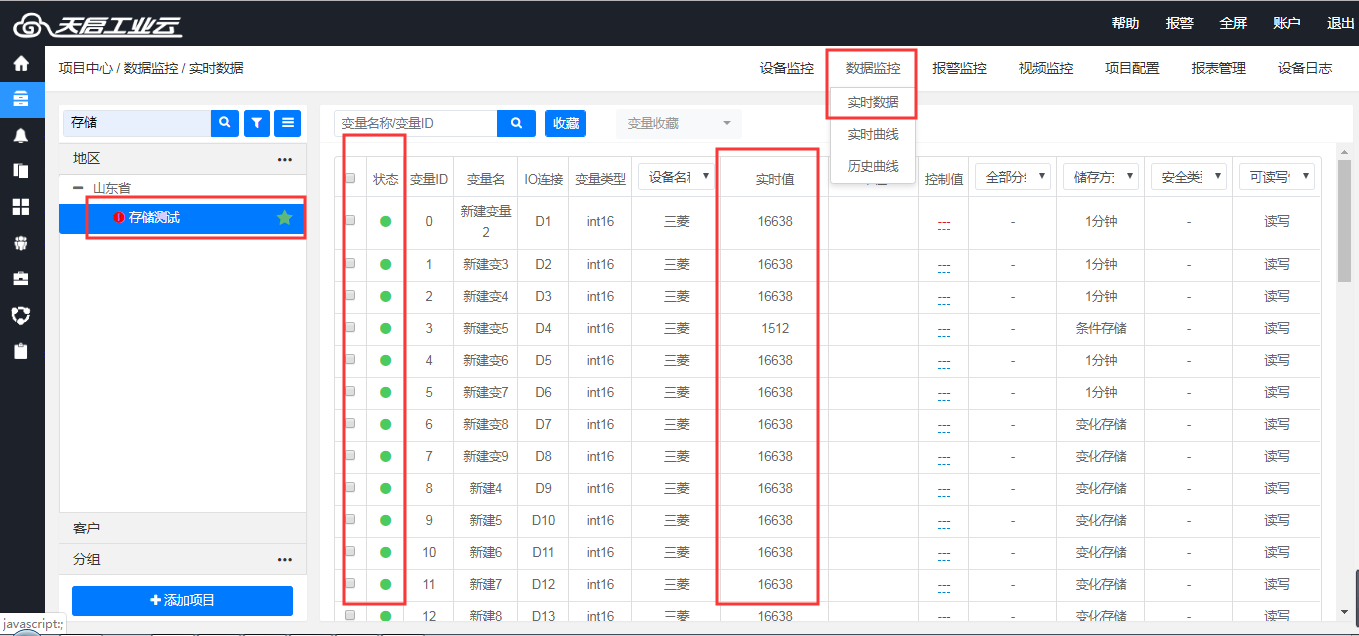Click search magnifier next to variable name field
The width and height of the screenshot is (1359, 636).
(x=516, y=123)
